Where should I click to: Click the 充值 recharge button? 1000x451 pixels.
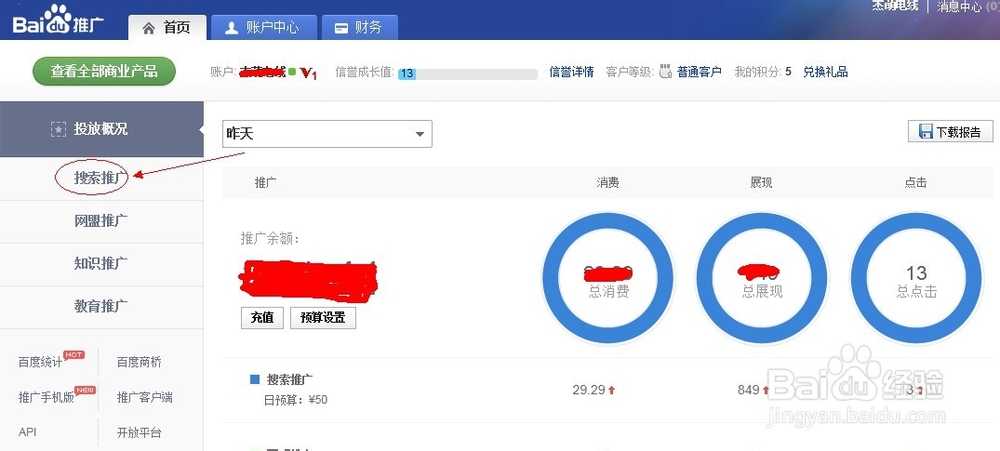click(262, 318)
